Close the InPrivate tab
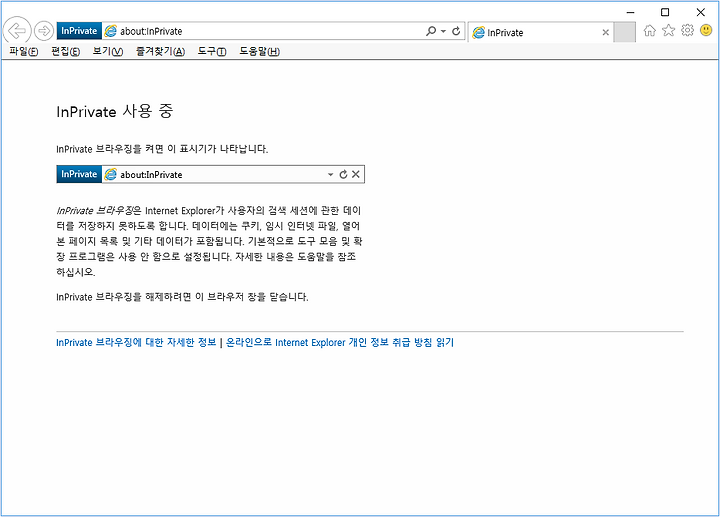Image resolution: width=720 pixels, height=517 pixels. tap(606, 32)
